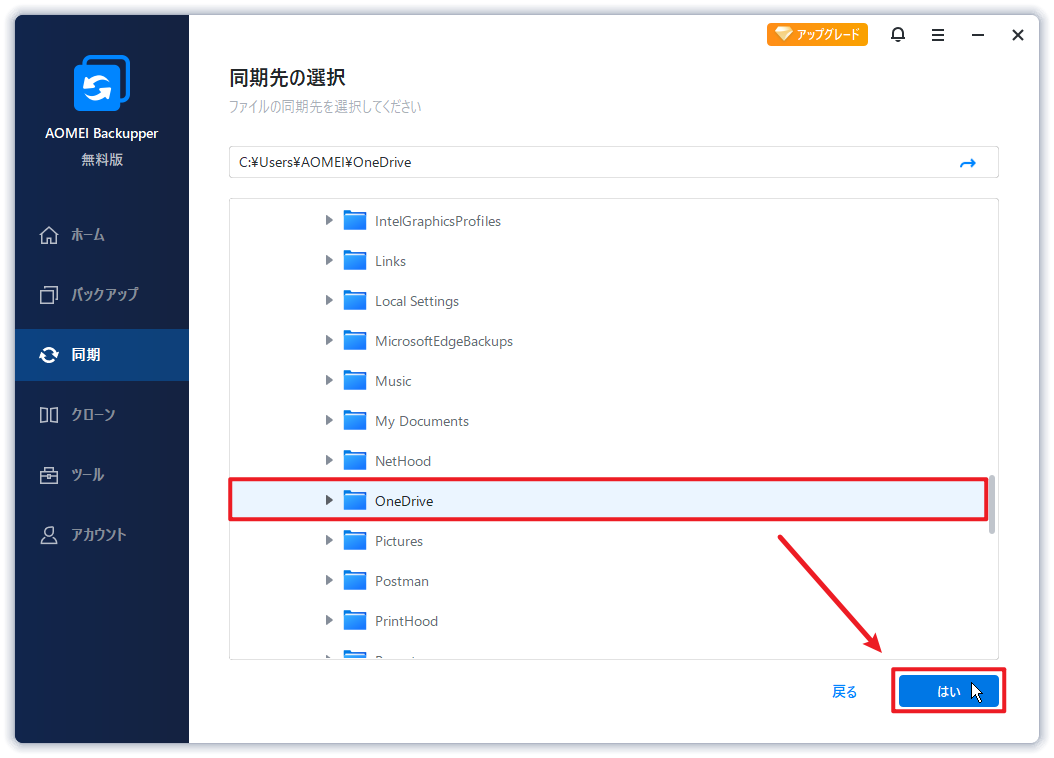The width and height of the screenshot is (1054, 758).
Task: Open the アカウント sidebar tab
Action: (102, 535)
